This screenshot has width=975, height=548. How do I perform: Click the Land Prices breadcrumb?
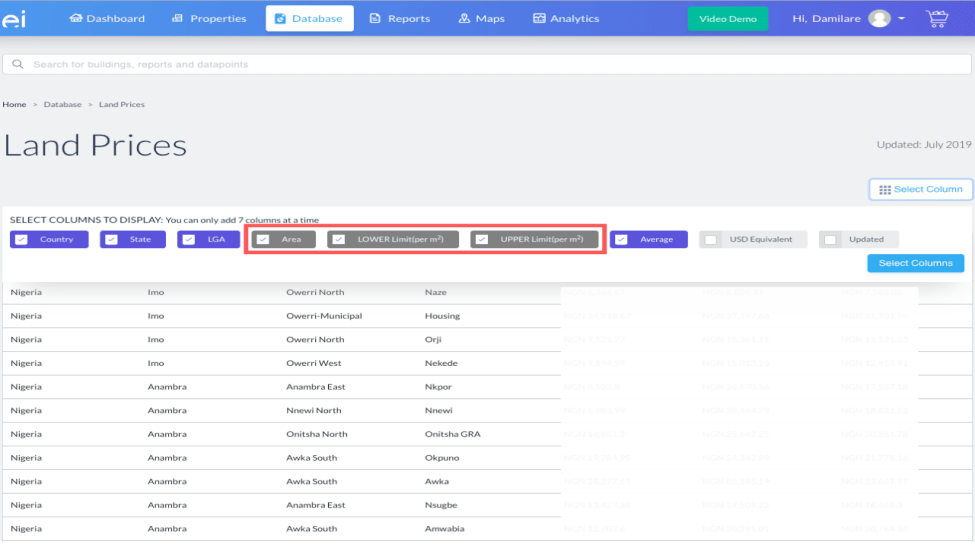[x=122, y=104]
